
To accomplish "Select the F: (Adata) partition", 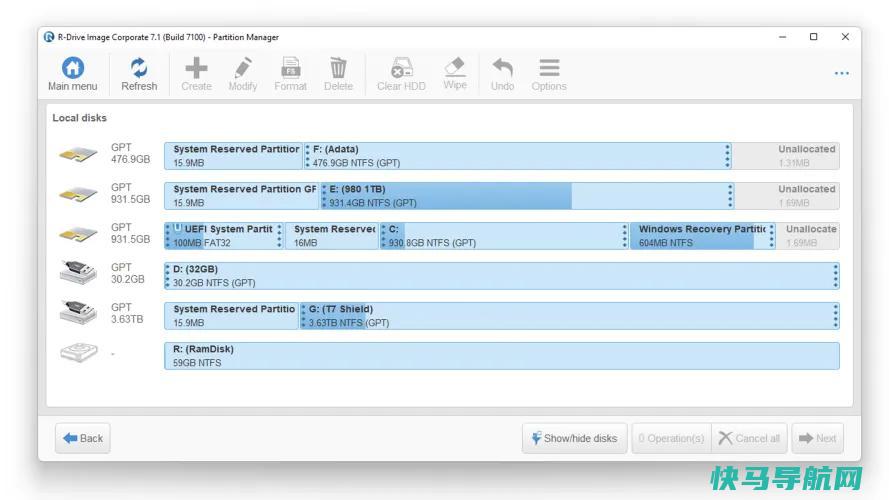I will [x=517, y=156].
